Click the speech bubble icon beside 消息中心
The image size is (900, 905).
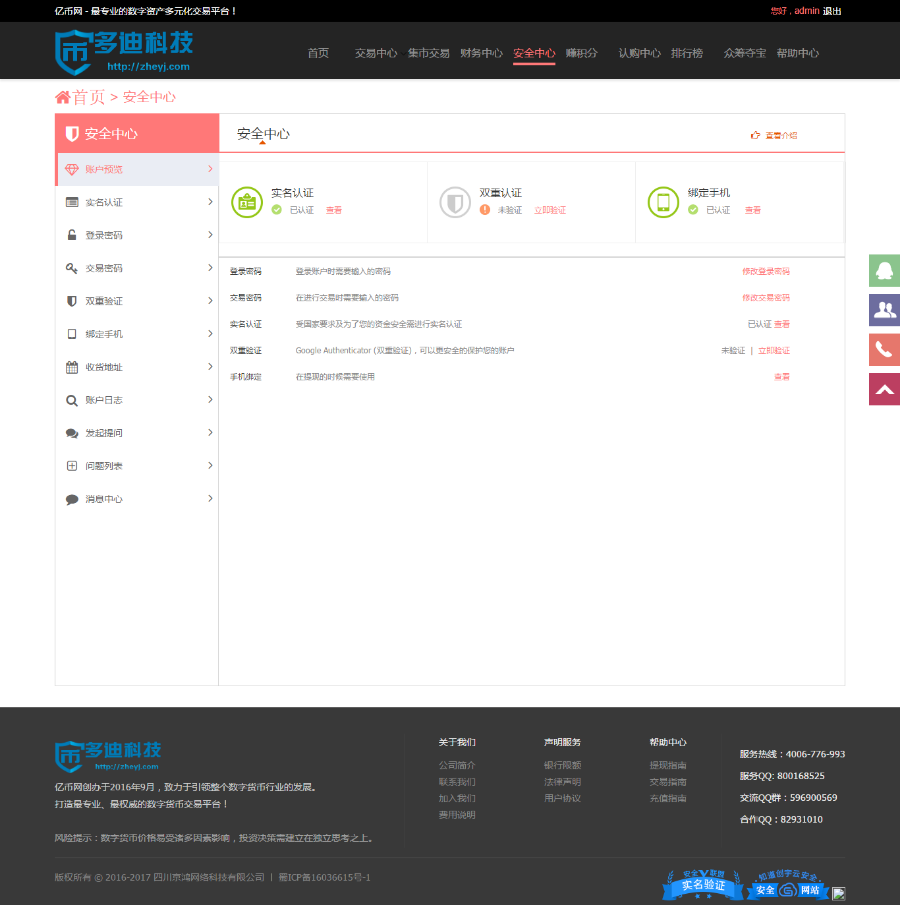pyautogui.click(x=72, y=499)
